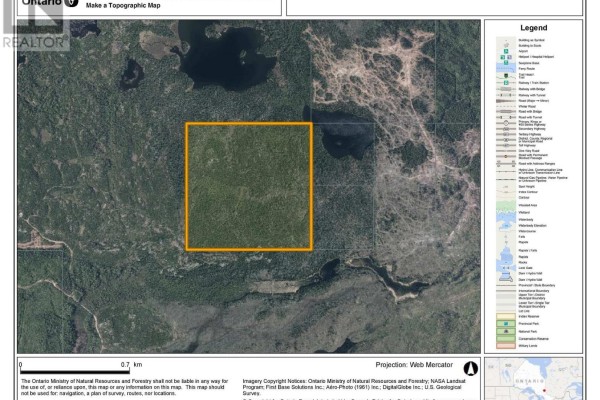Click the "Legend" heading
The width and height of the screenshot is (600, 400).
click(533, 28)
